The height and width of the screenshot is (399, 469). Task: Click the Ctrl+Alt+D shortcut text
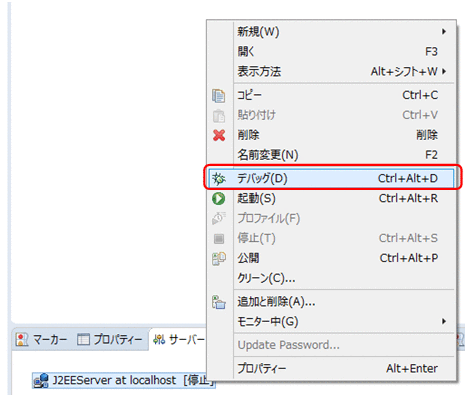click(x=408, y=179)
